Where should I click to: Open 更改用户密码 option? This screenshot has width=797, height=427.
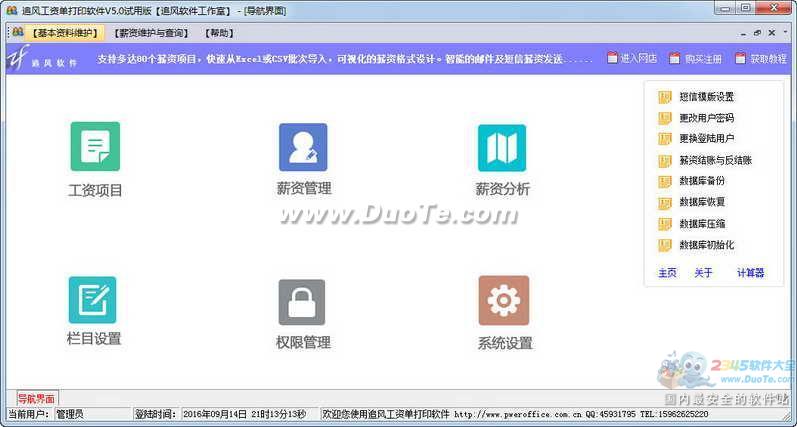(707, 118)
